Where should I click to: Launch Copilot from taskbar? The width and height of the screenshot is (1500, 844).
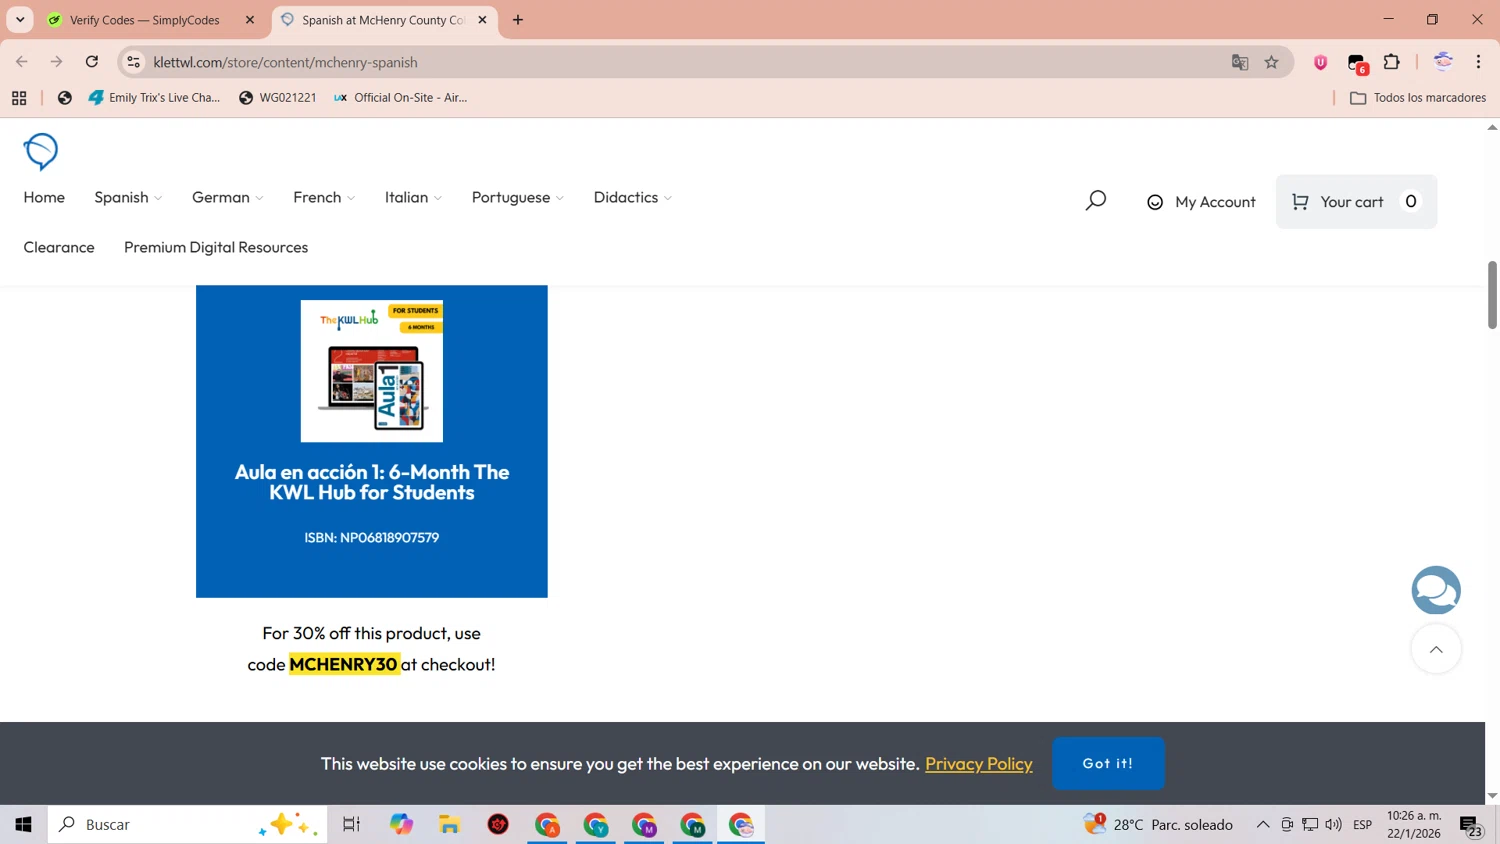pos(401,824)
